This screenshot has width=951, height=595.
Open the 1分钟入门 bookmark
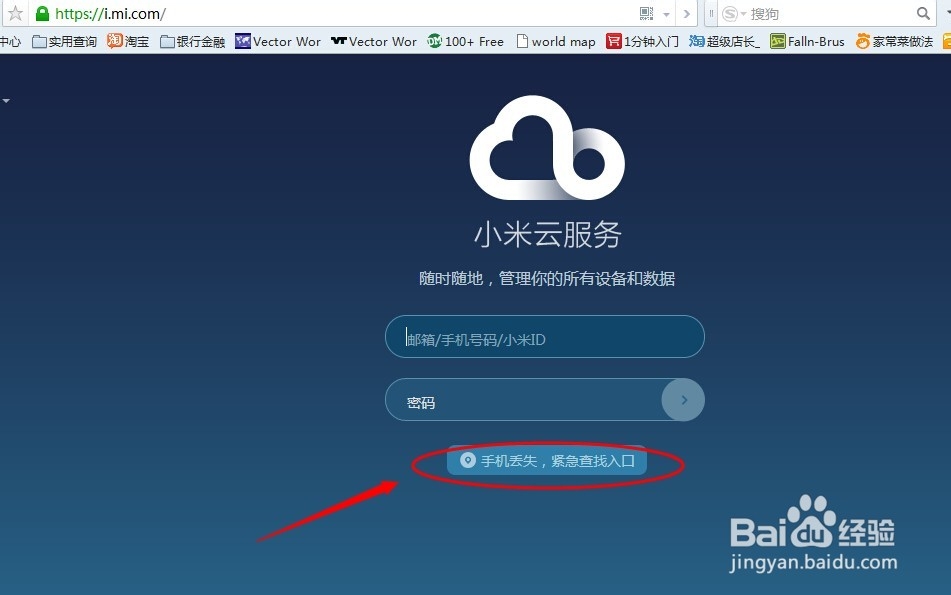[x=642, y=41]
